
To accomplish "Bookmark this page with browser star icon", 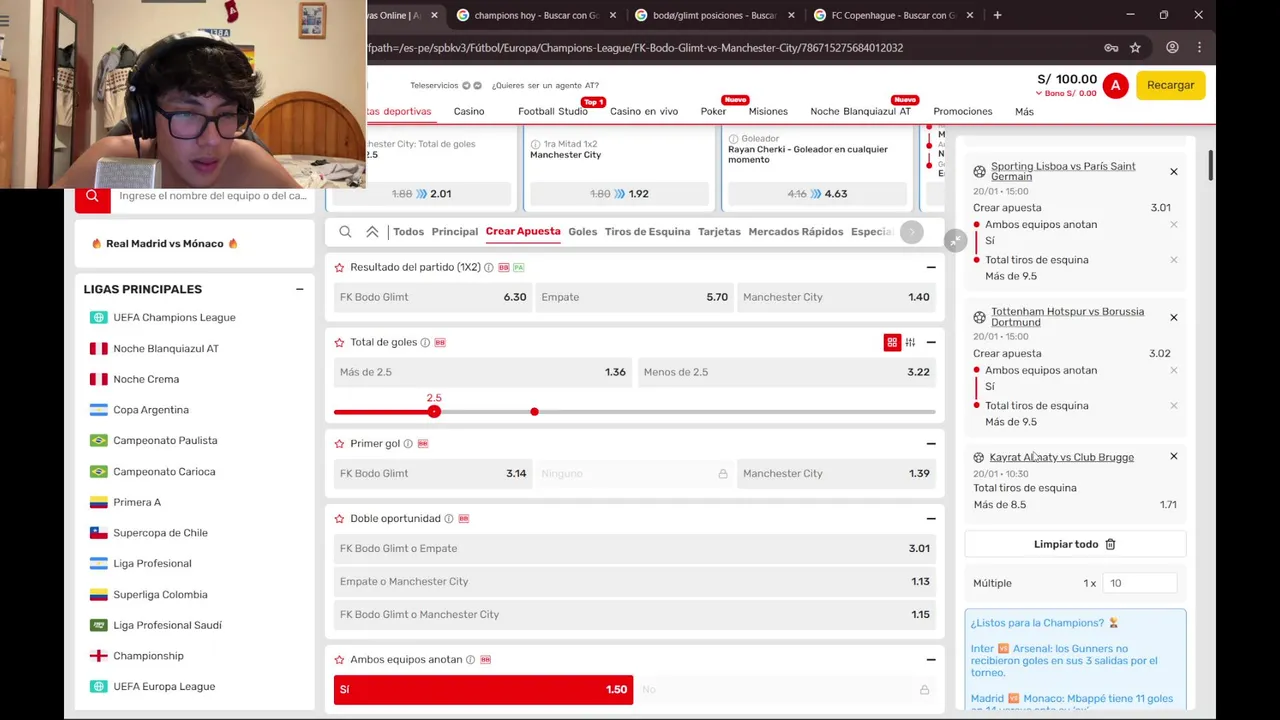I will tap(1135, 47).
